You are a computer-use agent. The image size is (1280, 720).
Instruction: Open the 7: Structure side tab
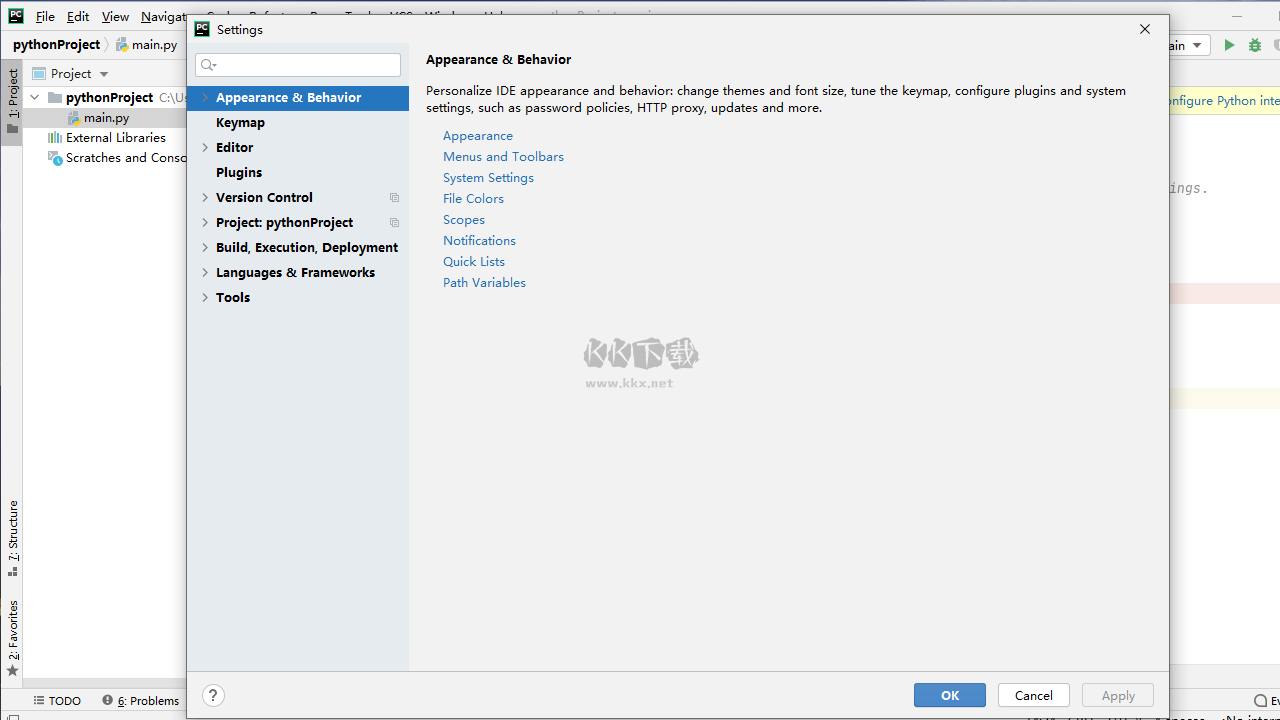tap(13, 537)
